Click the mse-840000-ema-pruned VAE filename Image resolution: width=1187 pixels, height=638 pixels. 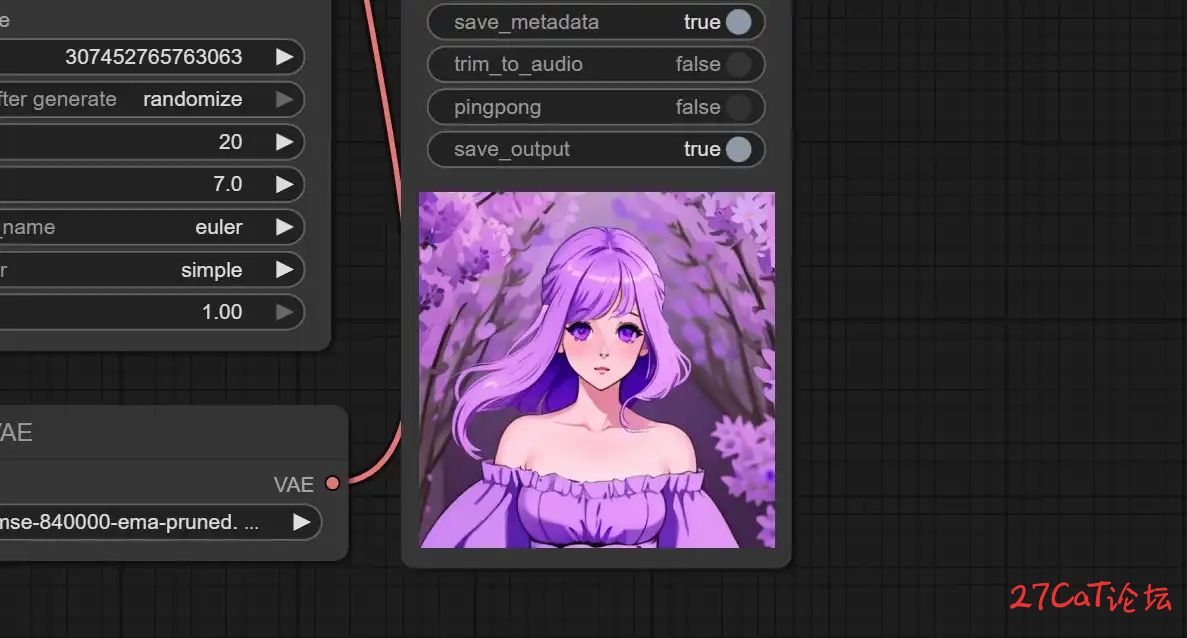[x=130, y=522]
